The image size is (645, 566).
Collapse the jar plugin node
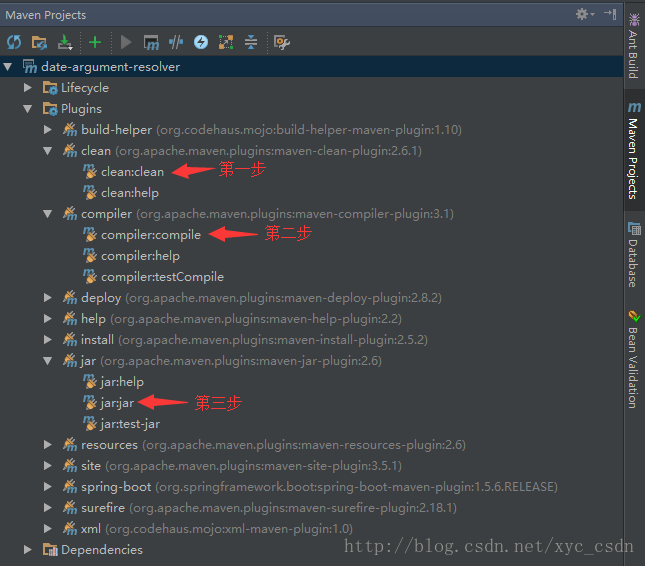(x=48, y=361)
